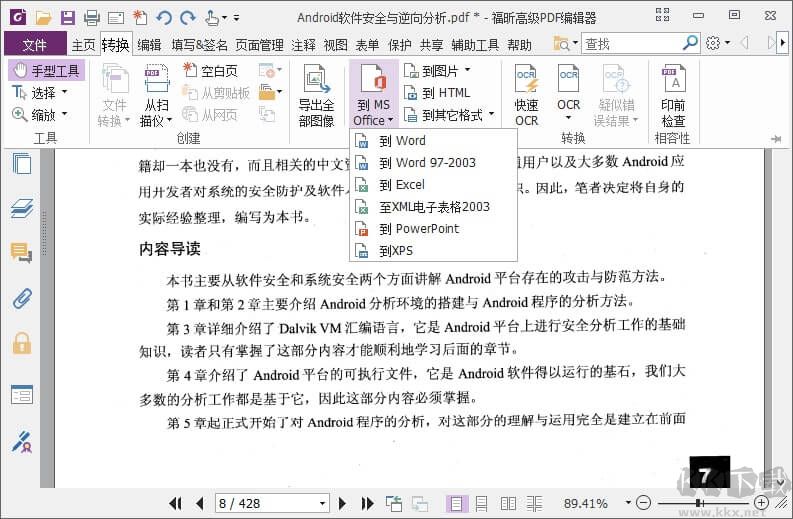Collapse the ribbon with the pin icon
Viewport: 793px width, 519px height.
click(776, 139)
